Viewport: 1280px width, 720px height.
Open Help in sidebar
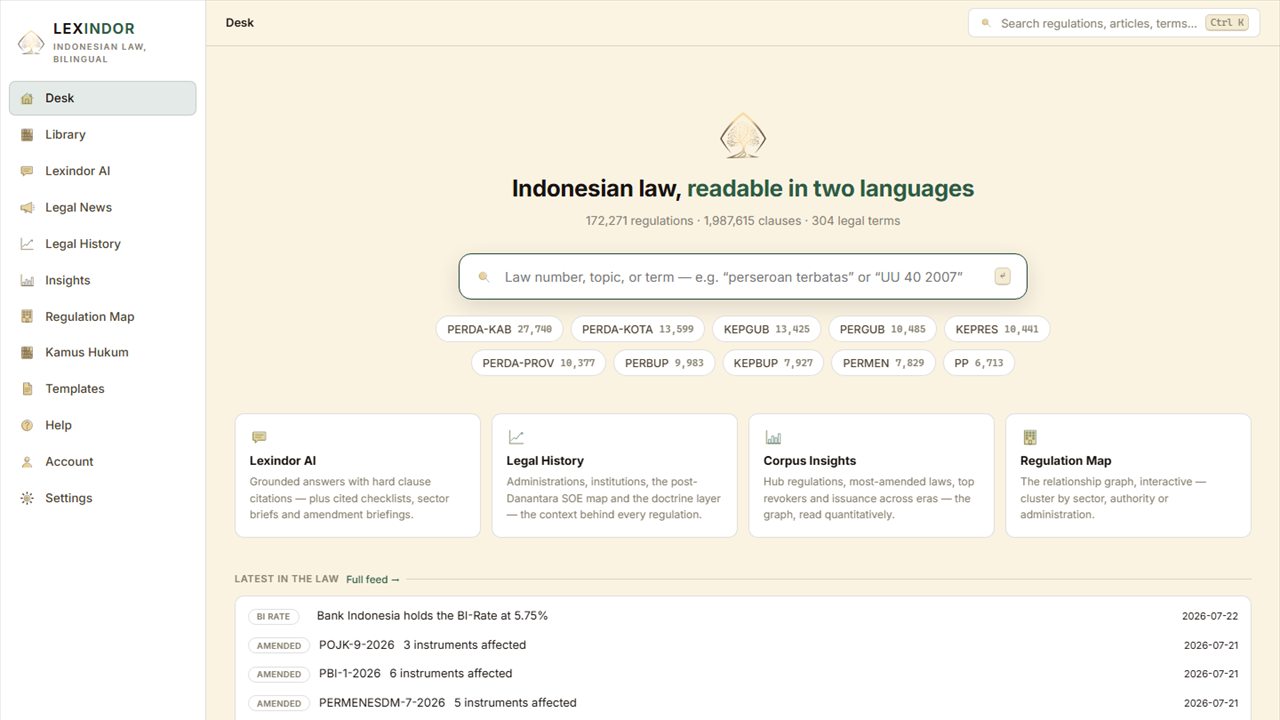click(x=102, y=425)
